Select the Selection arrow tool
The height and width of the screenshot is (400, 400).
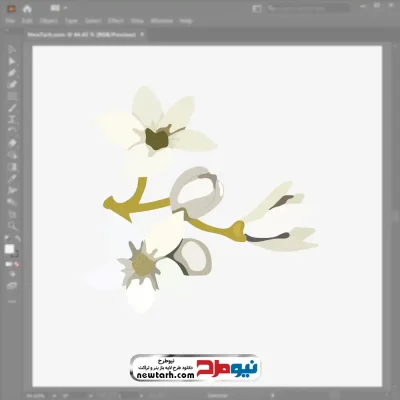pos(12,49)
